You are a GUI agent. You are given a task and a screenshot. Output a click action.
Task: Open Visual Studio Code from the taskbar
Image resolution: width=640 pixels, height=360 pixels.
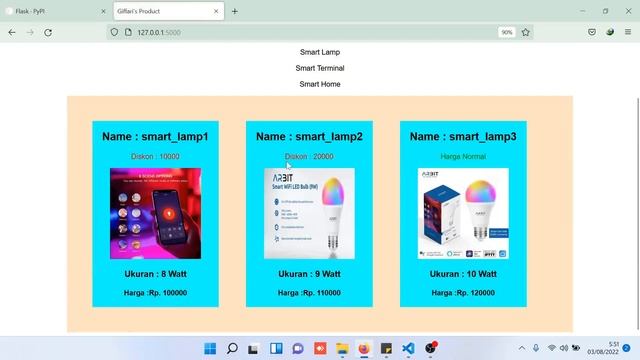click(x=408, y=349)
